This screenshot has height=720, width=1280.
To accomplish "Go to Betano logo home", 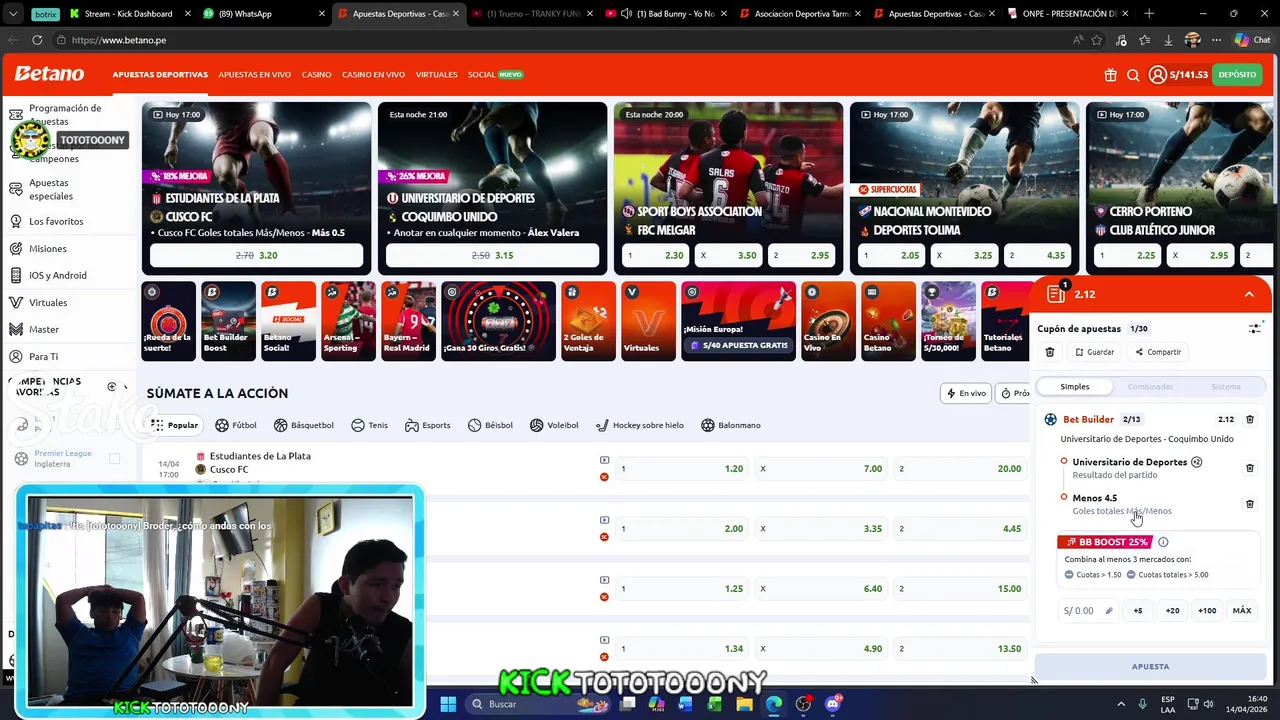I will coord(49,74).
